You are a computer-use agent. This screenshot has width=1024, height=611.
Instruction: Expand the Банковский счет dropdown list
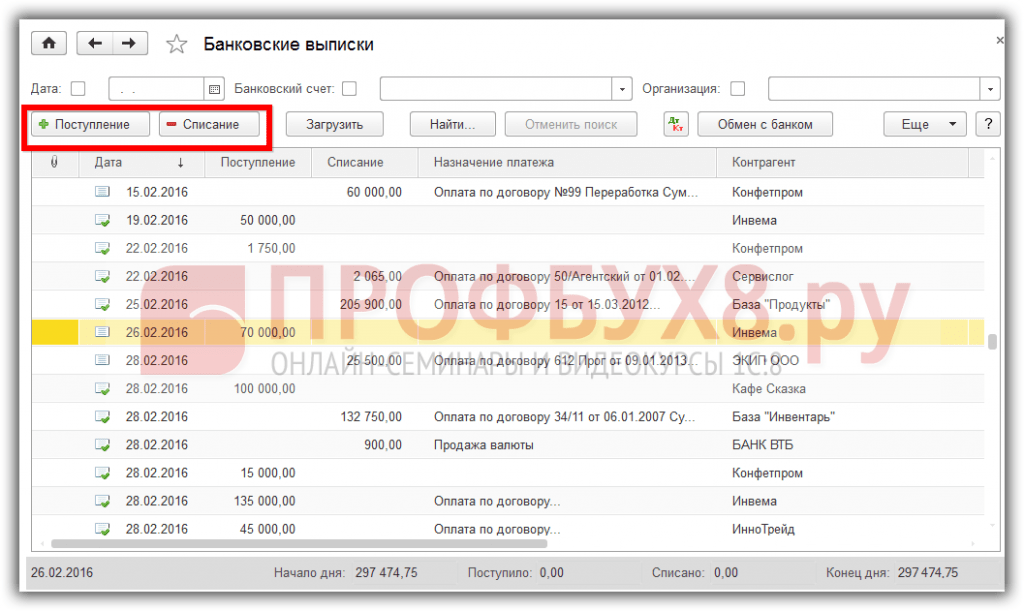click(622, 89)
